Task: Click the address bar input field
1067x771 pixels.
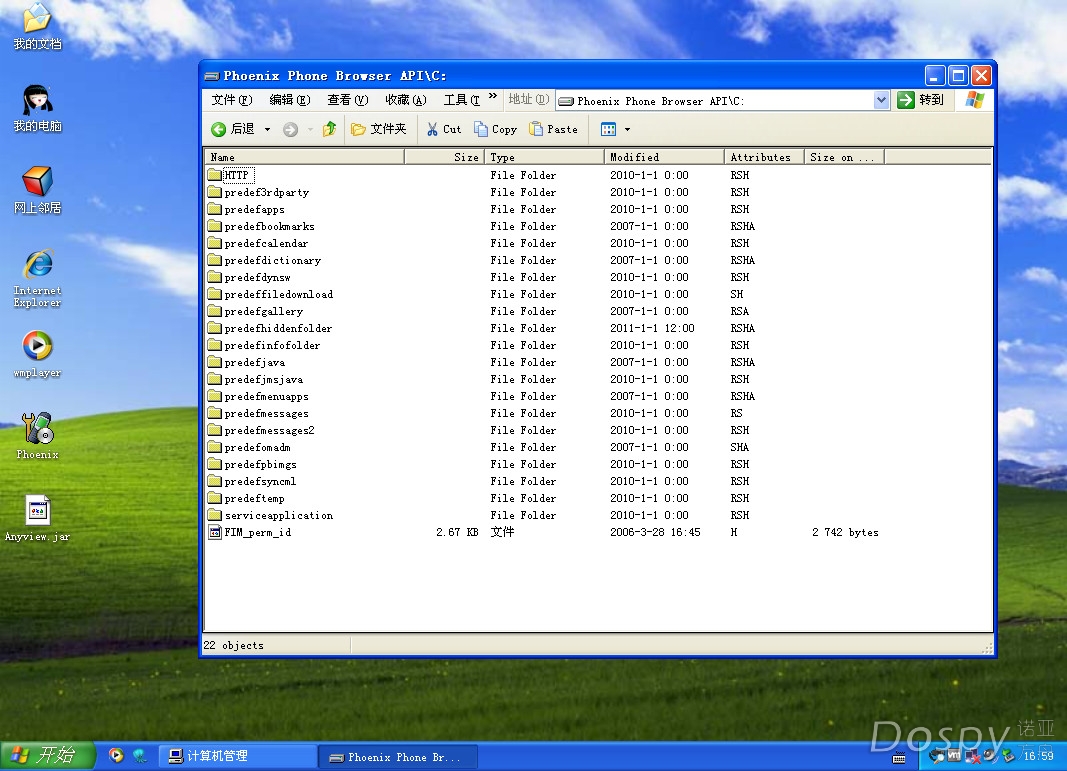Action: click(x=715, y=101)
